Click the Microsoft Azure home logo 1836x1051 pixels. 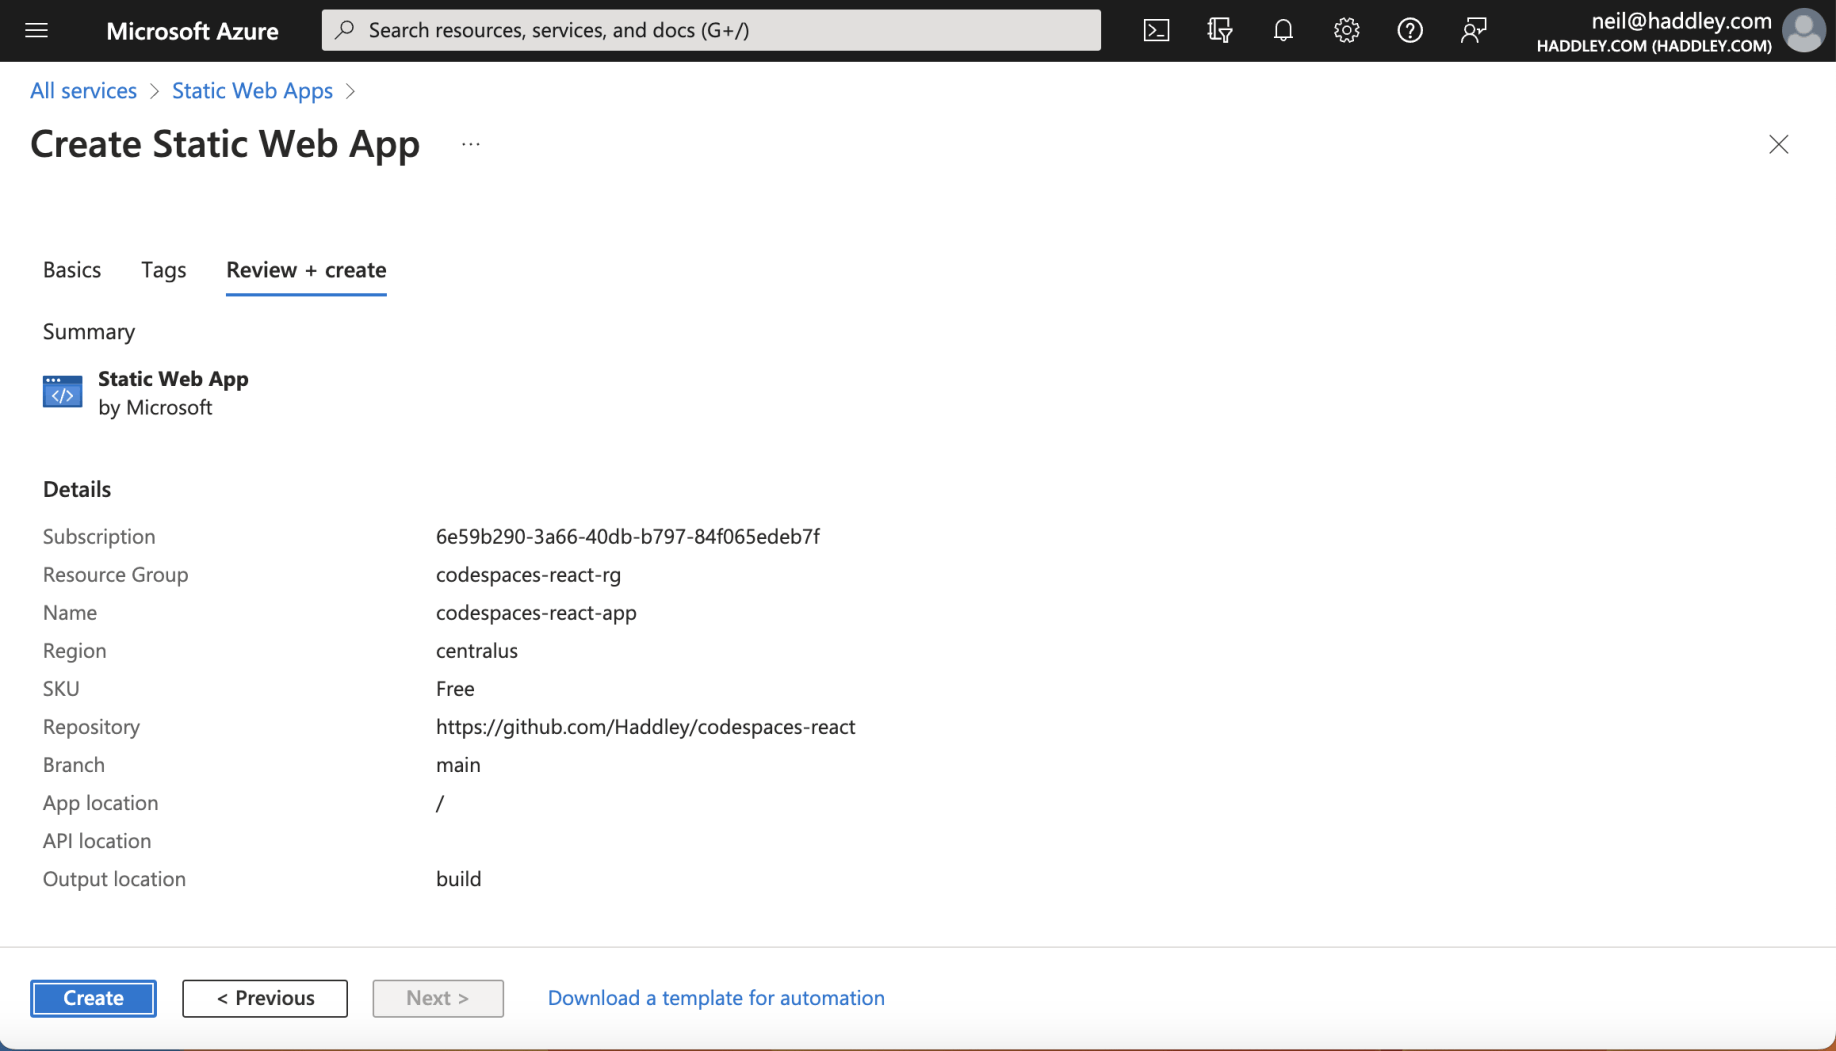(192, 31)
